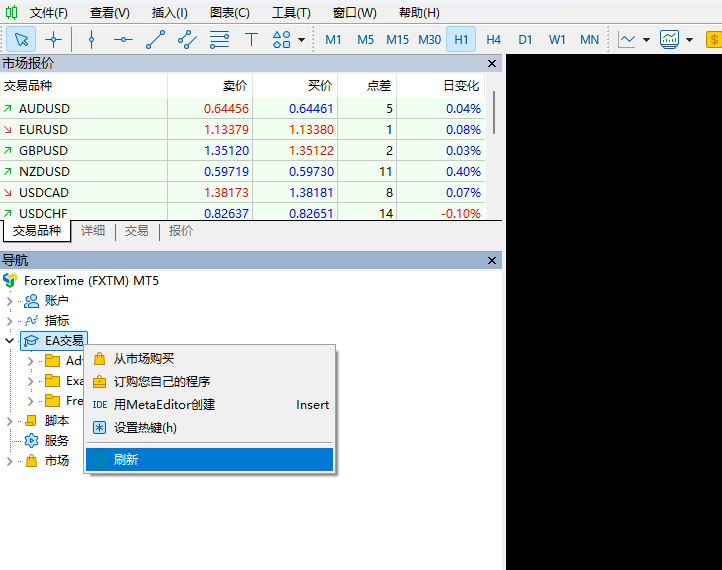Select the vertical line drawing tool
The height and width of the screenshot is (570, 722).
[91, 39]
